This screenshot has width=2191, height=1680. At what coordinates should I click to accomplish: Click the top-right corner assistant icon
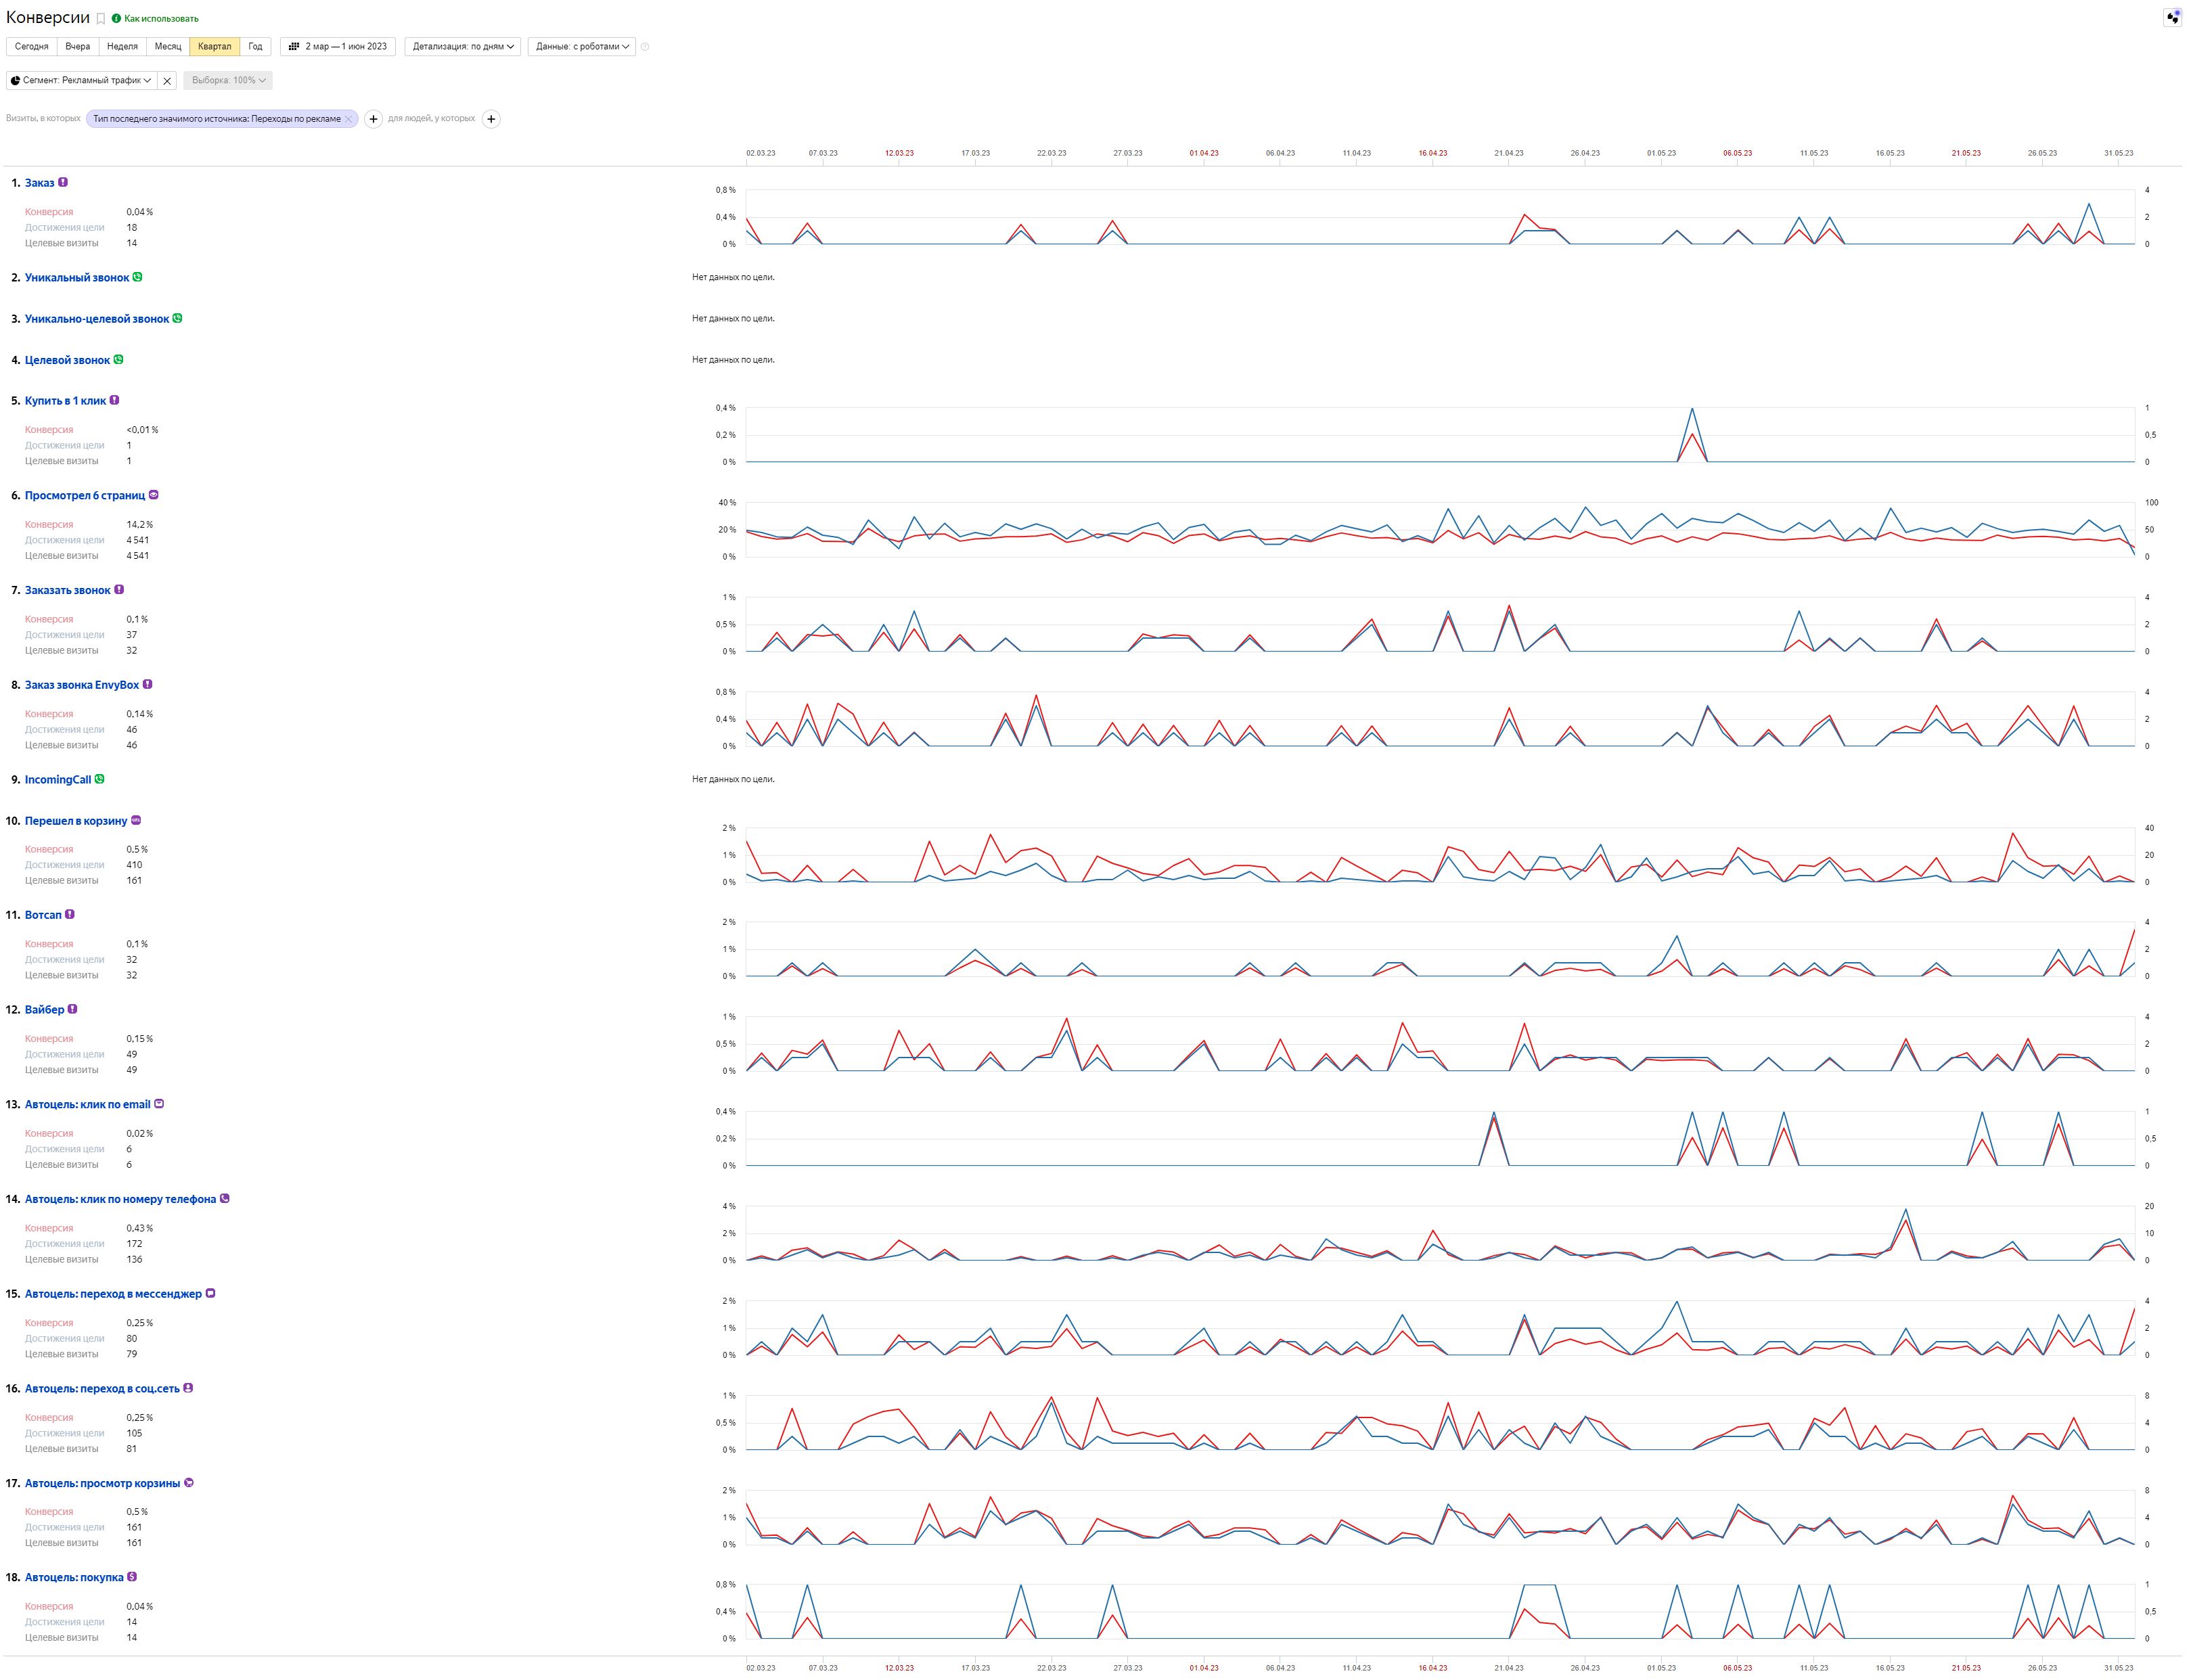[x=2172, y=17]
